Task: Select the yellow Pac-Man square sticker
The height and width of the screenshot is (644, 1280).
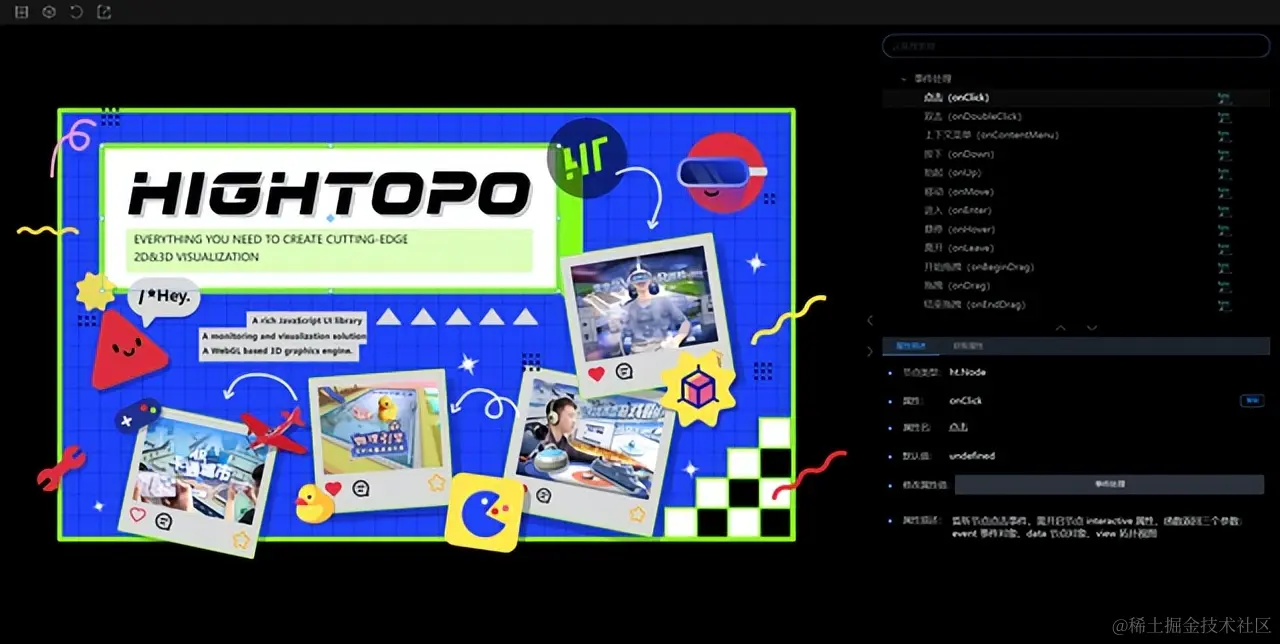Action: 484,512
